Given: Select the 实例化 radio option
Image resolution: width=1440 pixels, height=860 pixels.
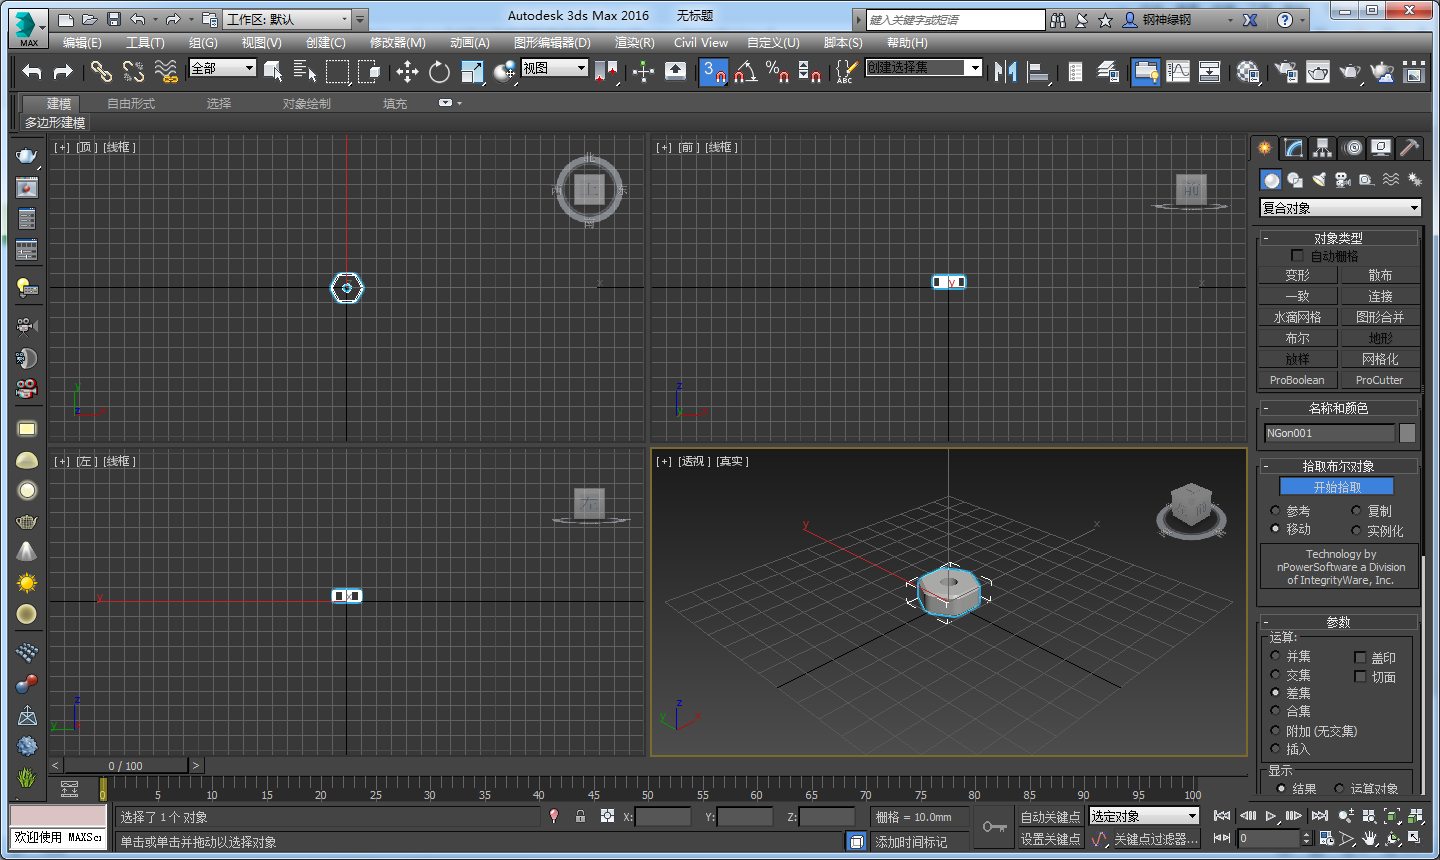Looking at the screenshot, I should pyautogui.click(x=1356, y=530).
